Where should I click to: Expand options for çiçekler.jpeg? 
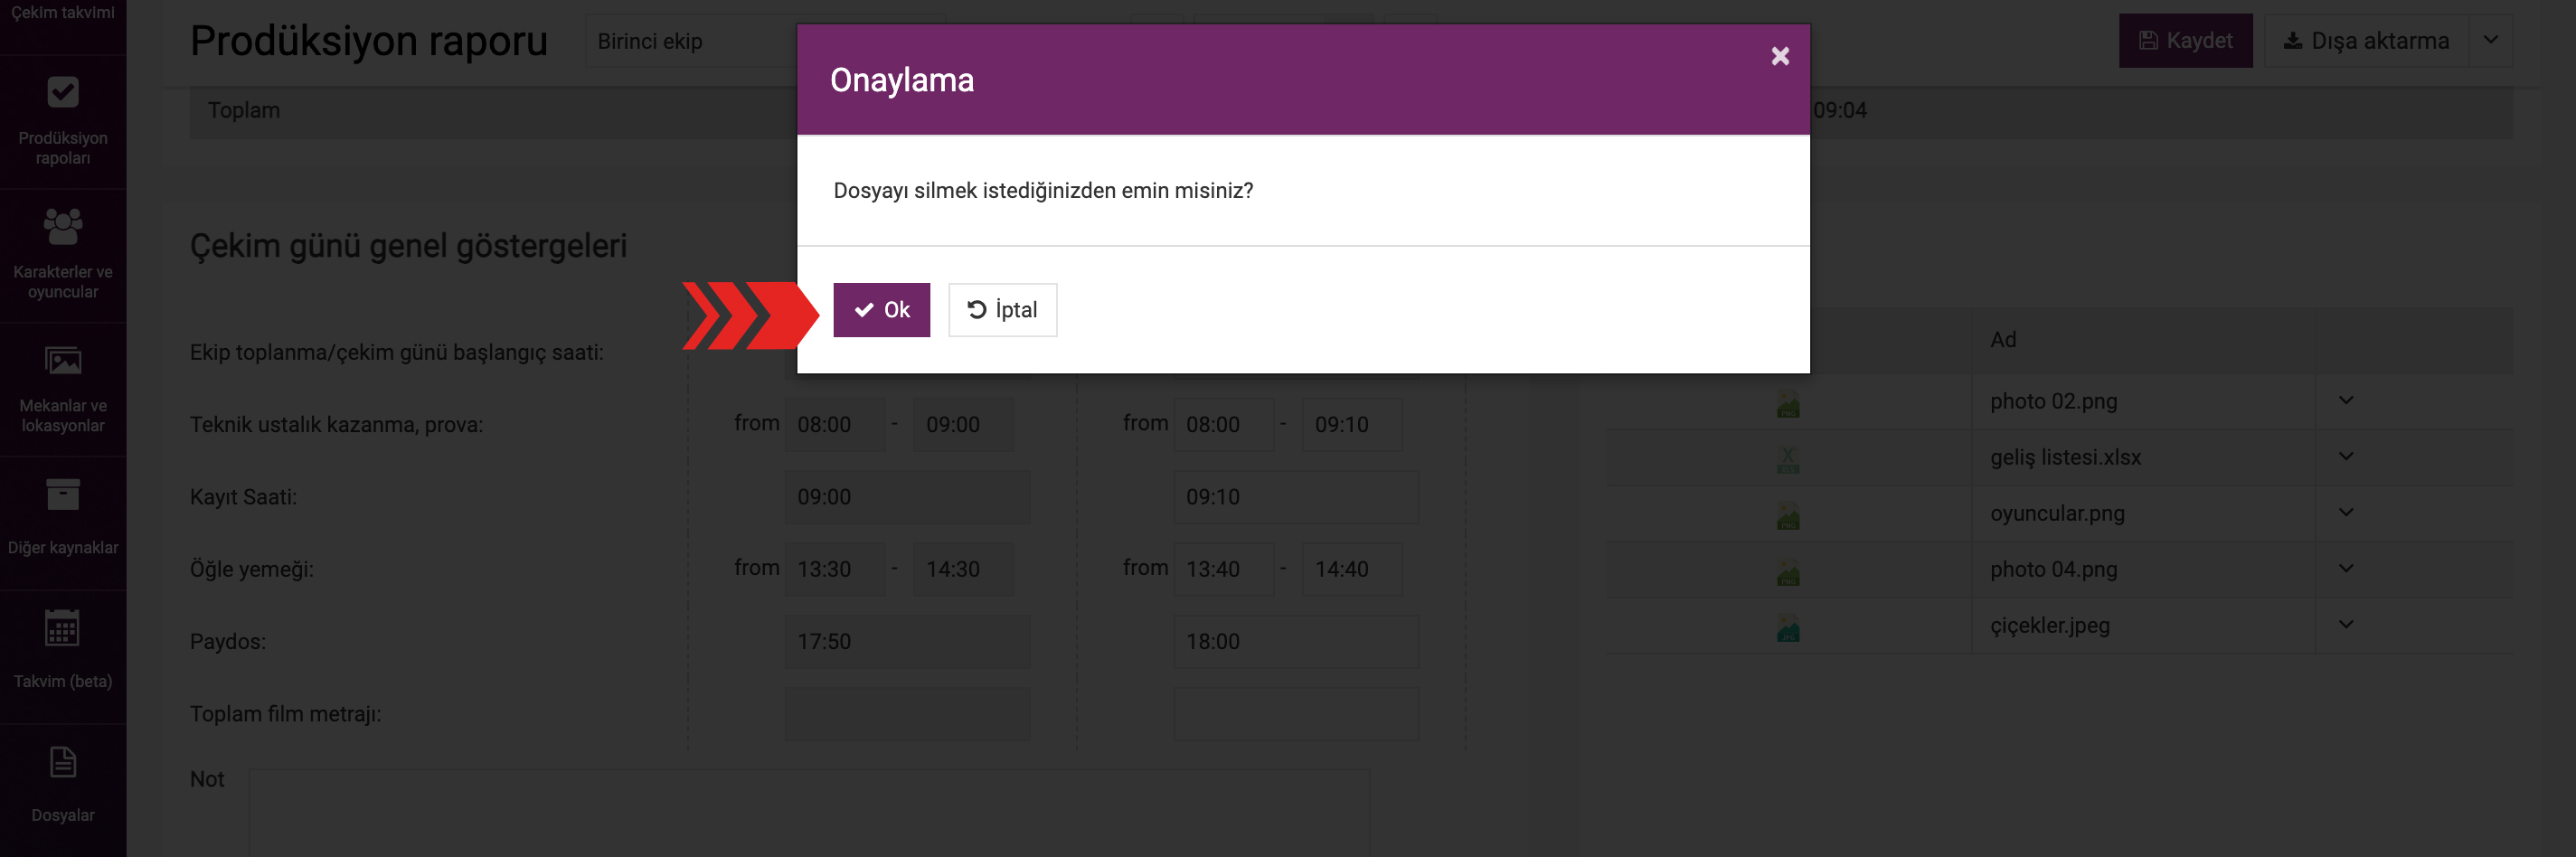click(2346, 625)
